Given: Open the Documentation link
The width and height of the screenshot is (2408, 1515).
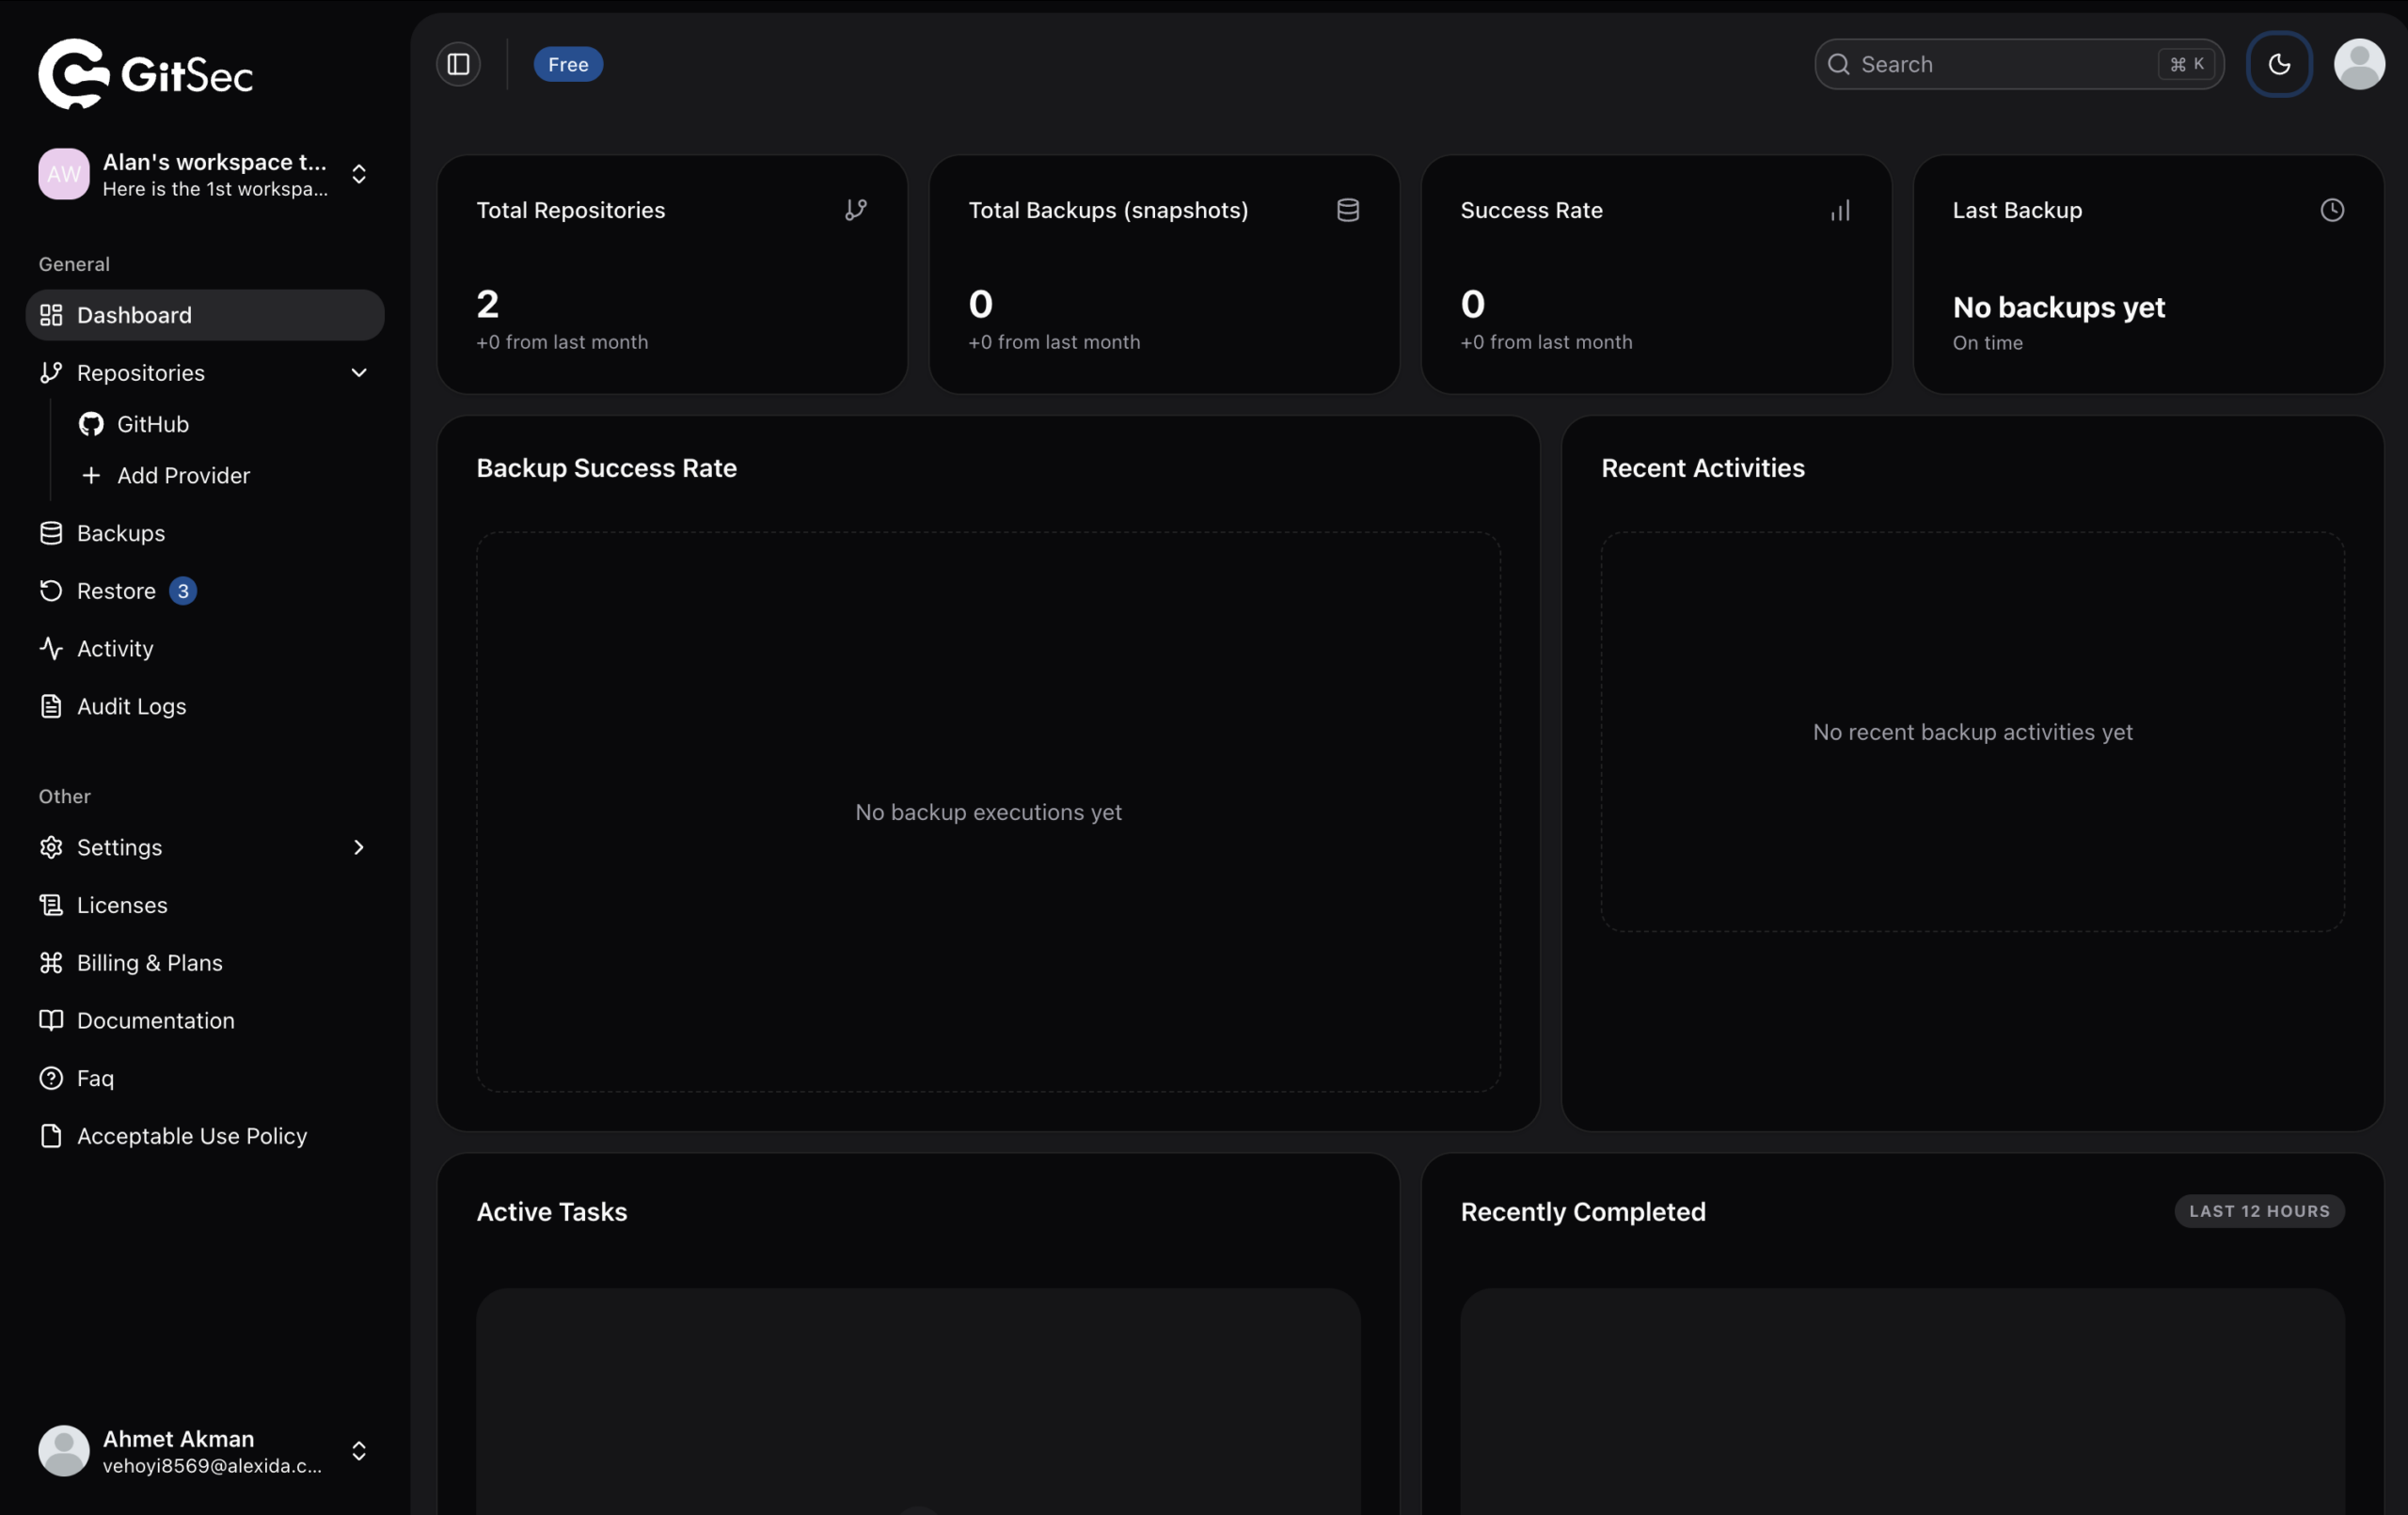Looking at the screenshot, I should pos(155,1020).
